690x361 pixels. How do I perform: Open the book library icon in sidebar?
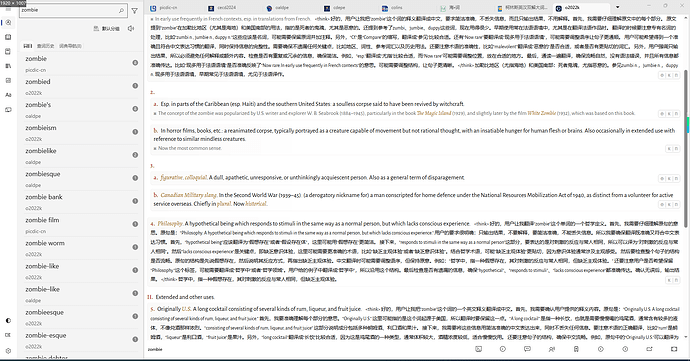pyautogui.click(x=8, y=37)
